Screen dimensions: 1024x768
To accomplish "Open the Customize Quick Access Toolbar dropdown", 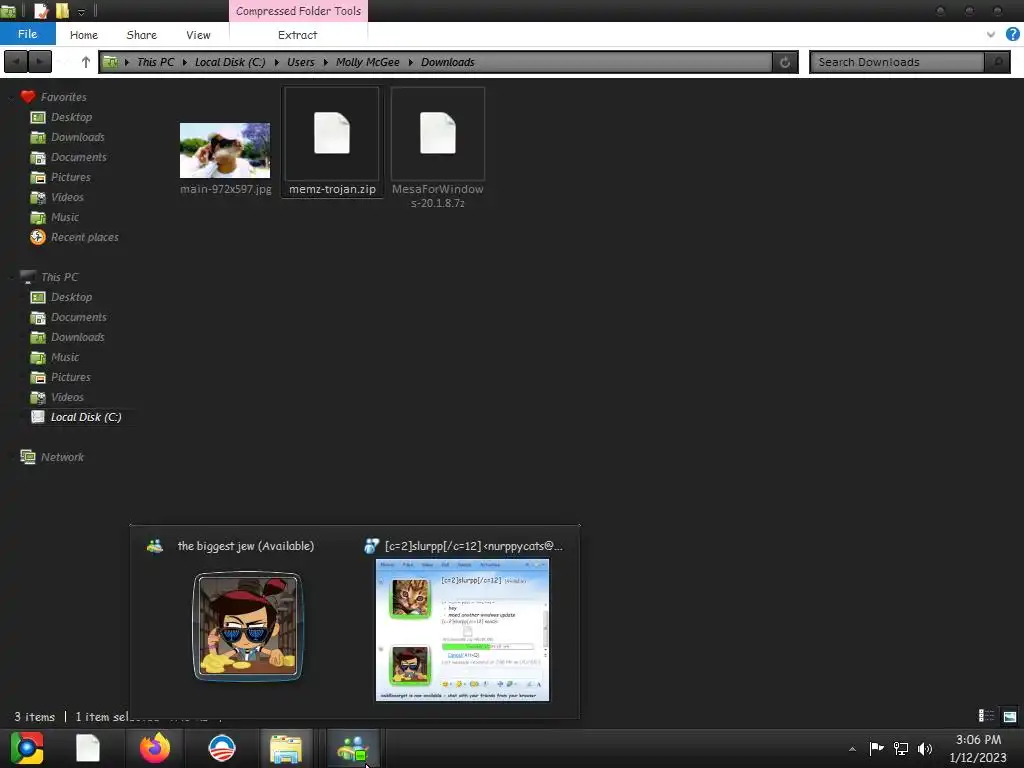I will tap(81, 12).
